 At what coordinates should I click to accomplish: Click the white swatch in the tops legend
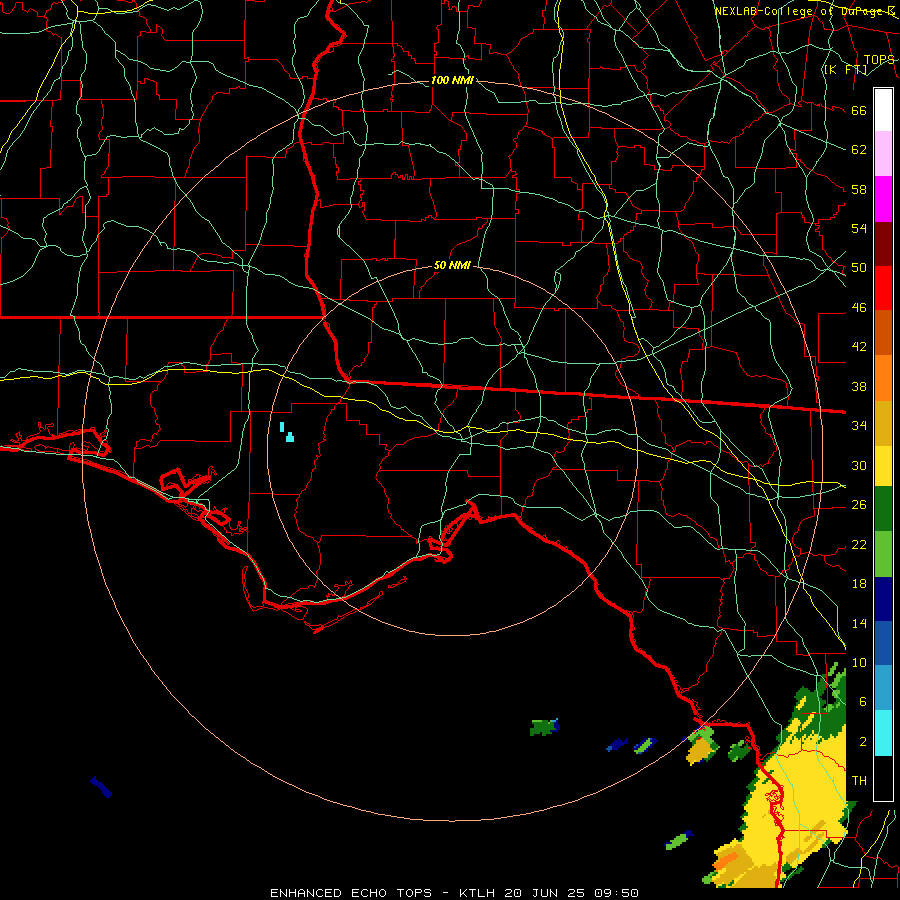pyautogui.click(x=883, y=110)
